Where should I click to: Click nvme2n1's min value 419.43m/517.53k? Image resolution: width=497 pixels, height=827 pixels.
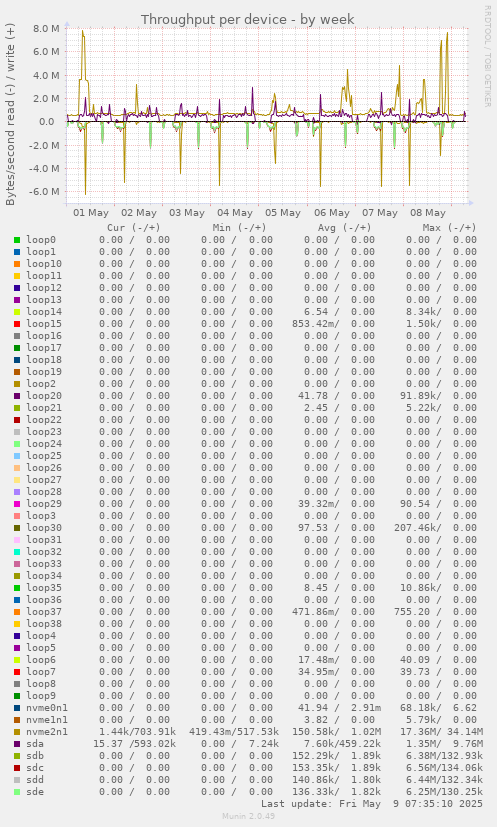[234, 732]
